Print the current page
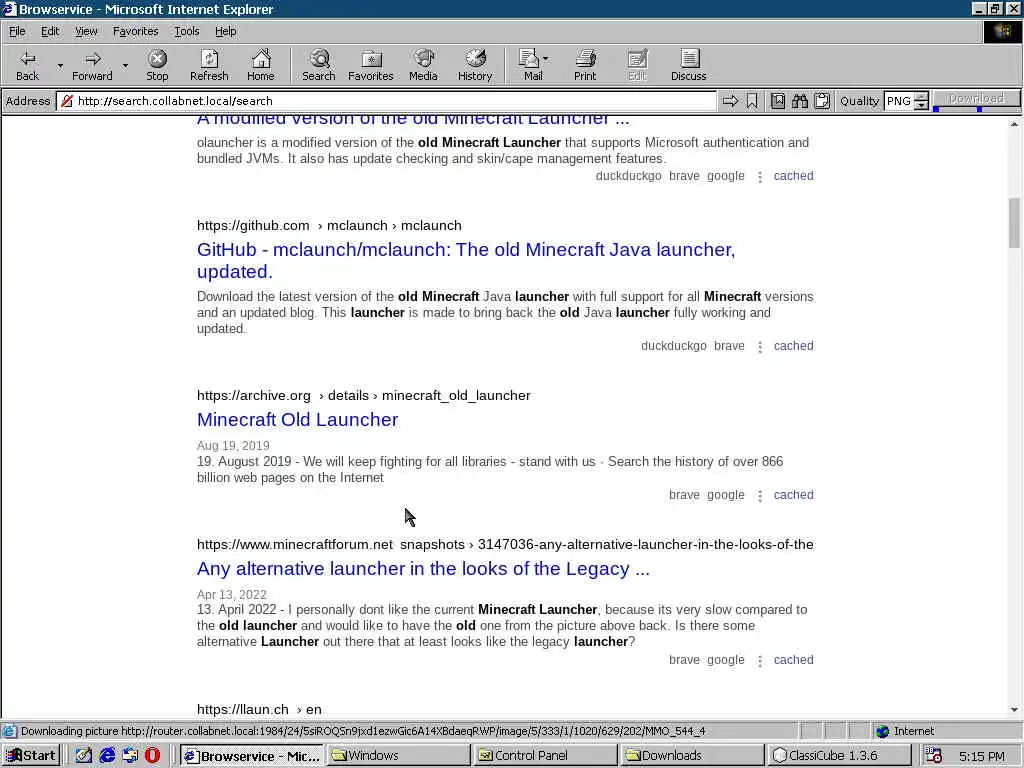Screen dimensions: 1024x768 (x=585, y=65)
